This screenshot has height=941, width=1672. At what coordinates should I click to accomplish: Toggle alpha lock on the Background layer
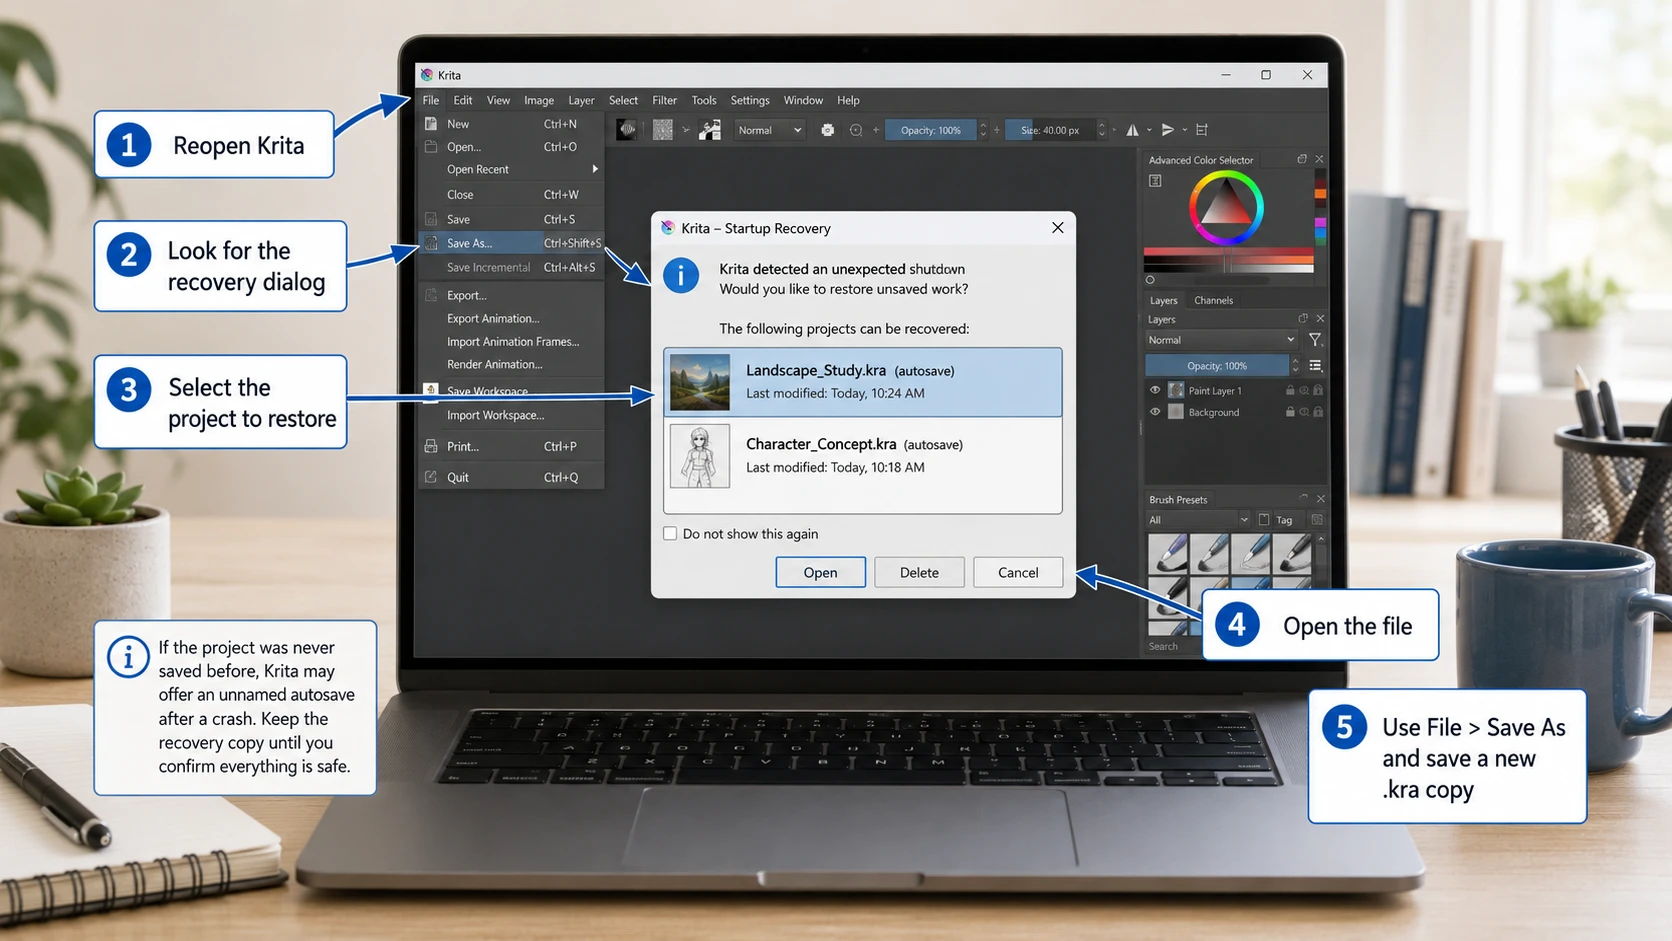coord(1318,412)
